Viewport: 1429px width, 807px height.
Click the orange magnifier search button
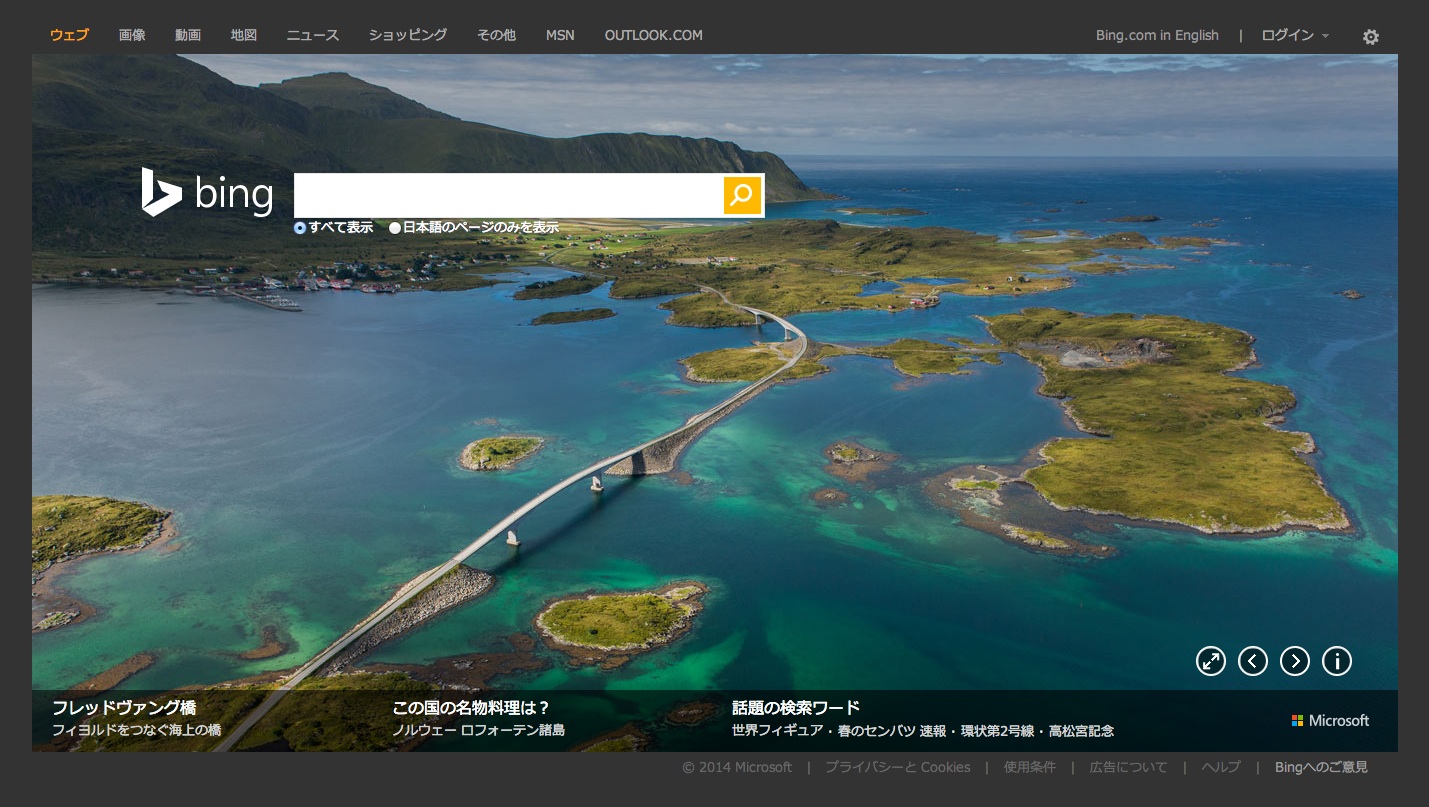coord(742,195)
